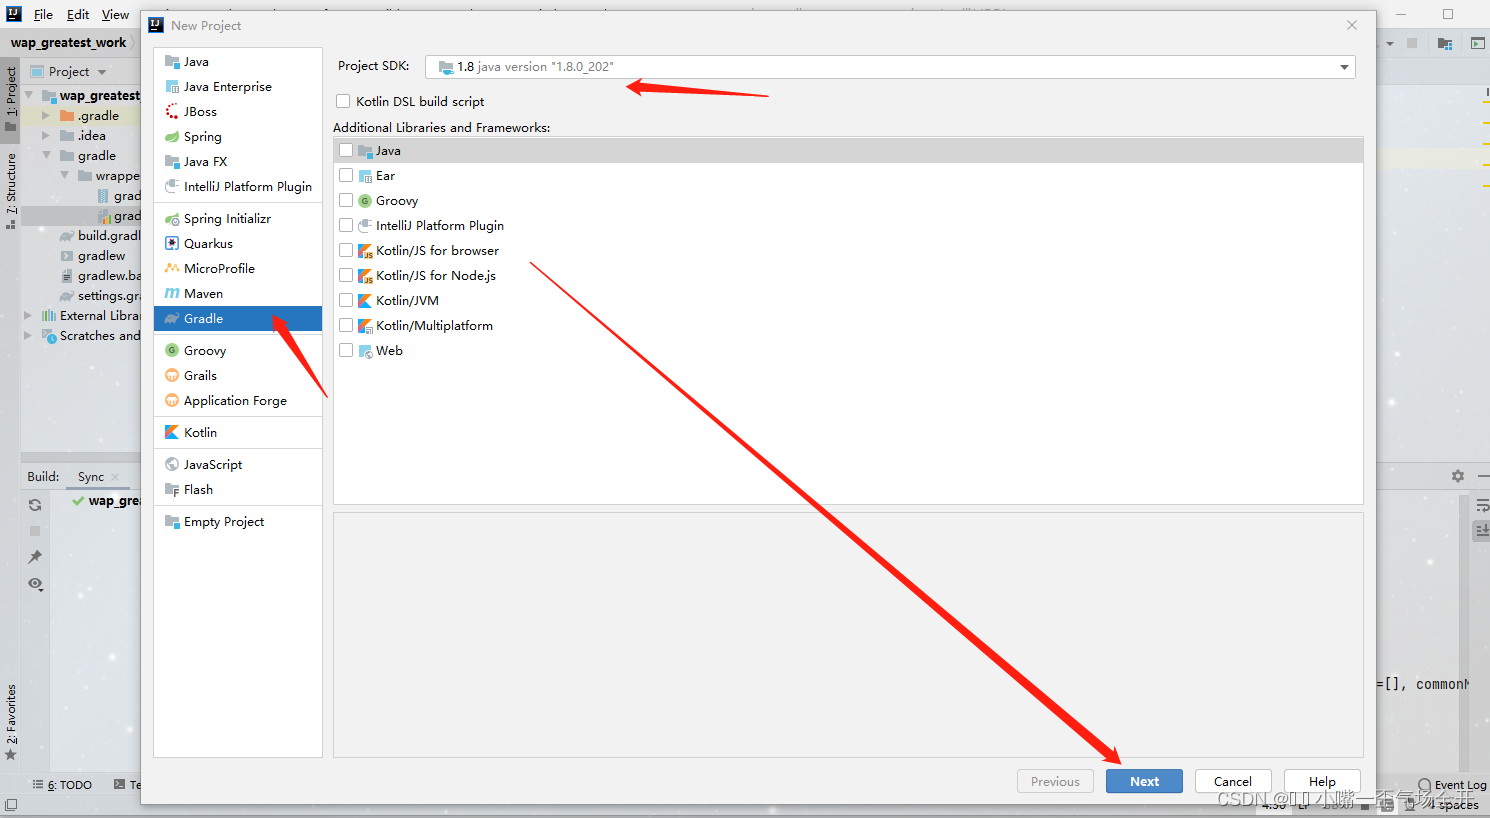Select the highlighted grad file under wrapper

coord(119,216)
